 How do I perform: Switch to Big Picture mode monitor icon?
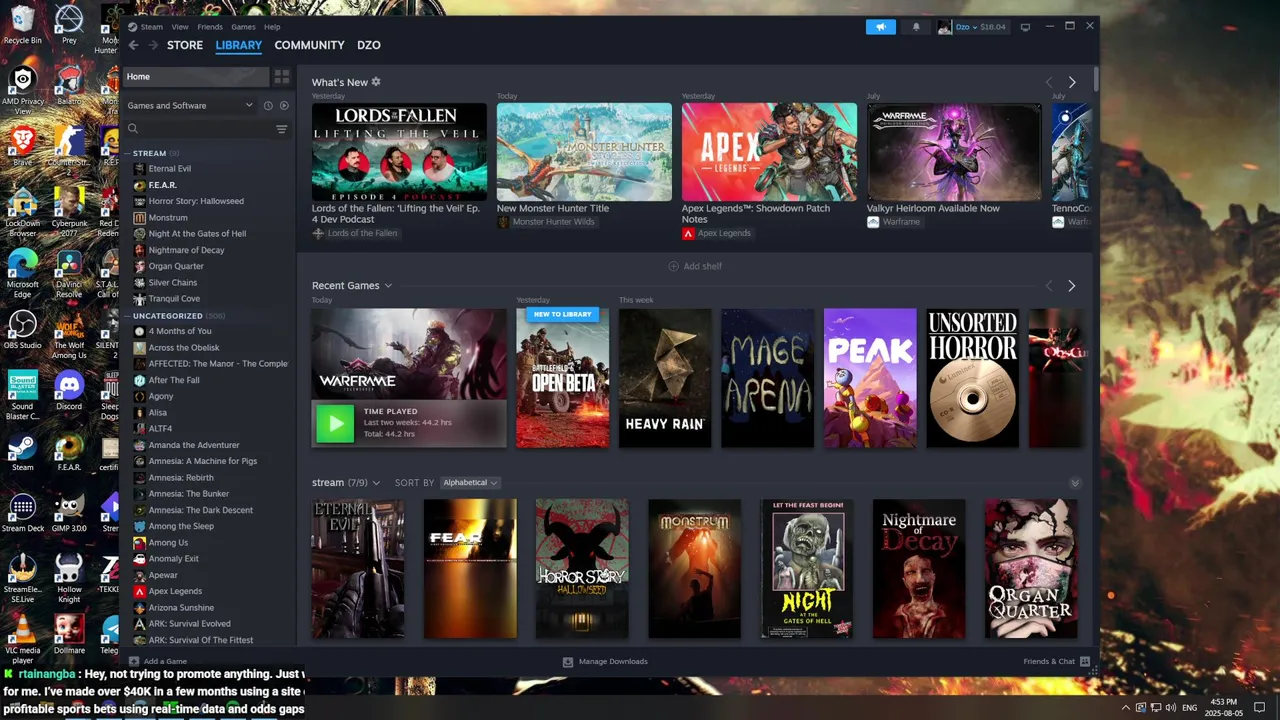[x=1025, y=27]
